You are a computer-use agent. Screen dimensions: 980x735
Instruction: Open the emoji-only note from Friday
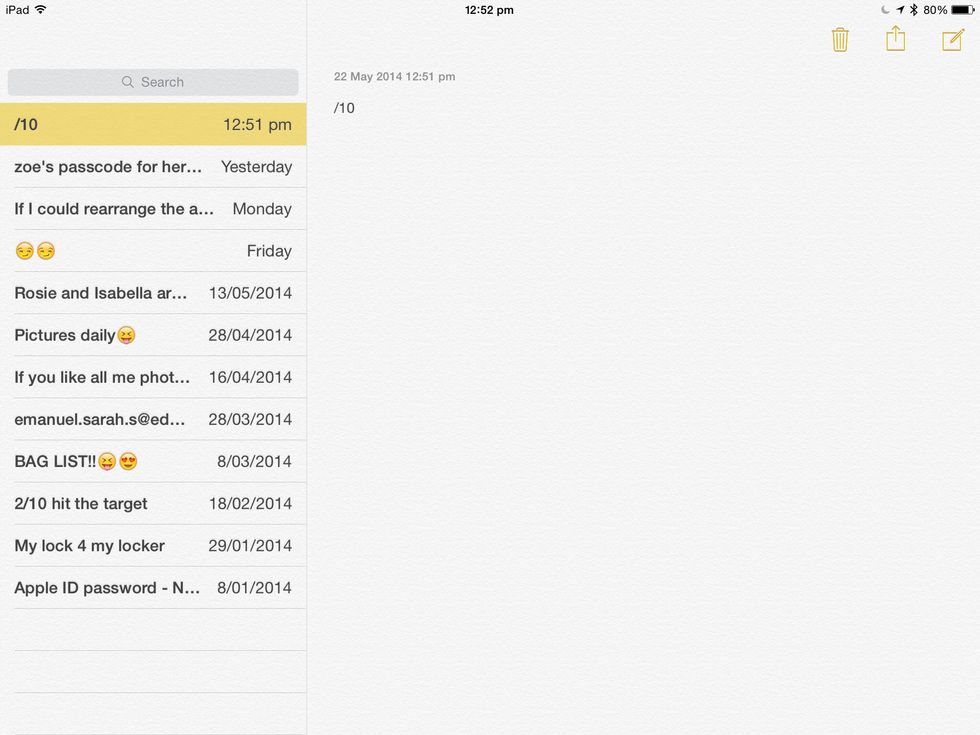153,251
